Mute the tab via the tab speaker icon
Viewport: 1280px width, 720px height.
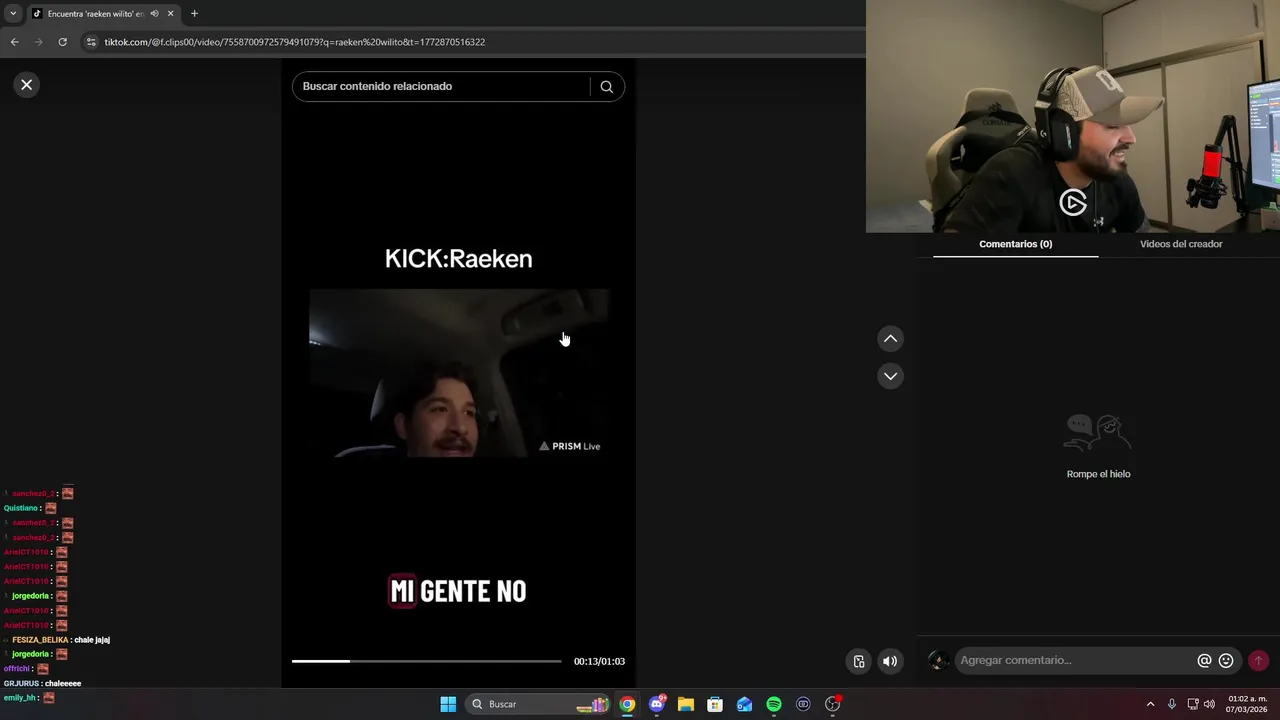point(154,14)
